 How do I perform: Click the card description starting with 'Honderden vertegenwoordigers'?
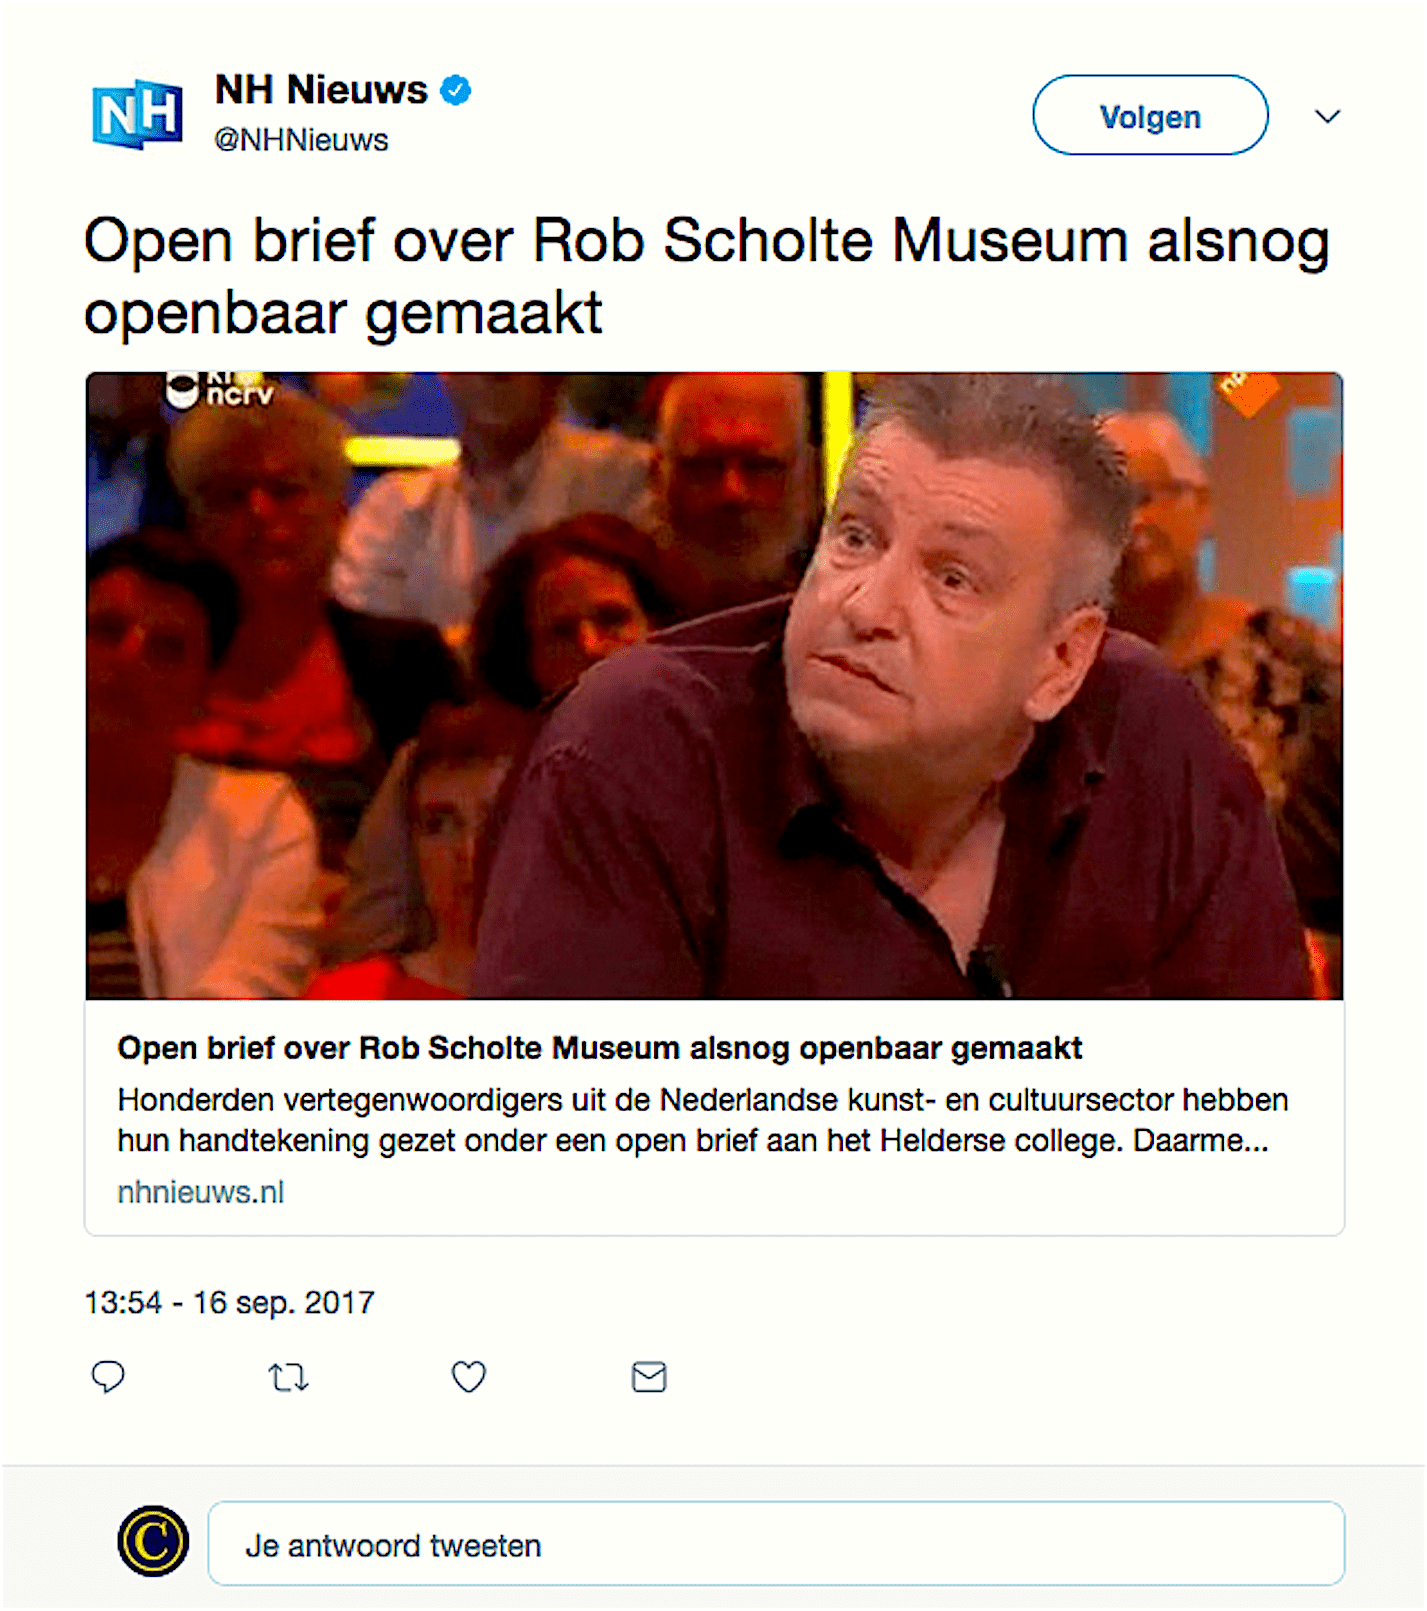(x=702, y=1120)
